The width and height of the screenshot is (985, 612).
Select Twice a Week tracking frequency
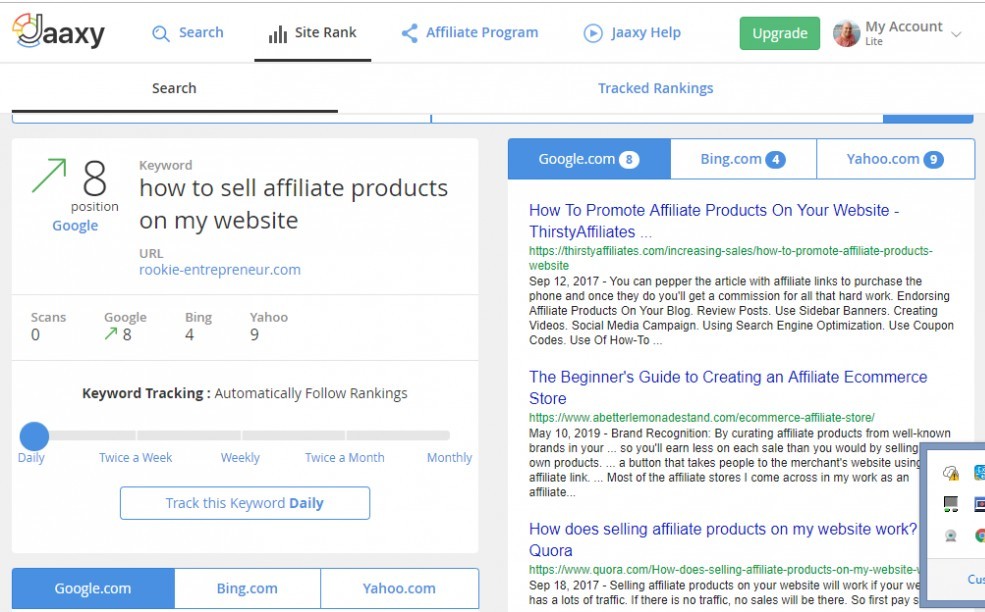click(x=134, y=457)
